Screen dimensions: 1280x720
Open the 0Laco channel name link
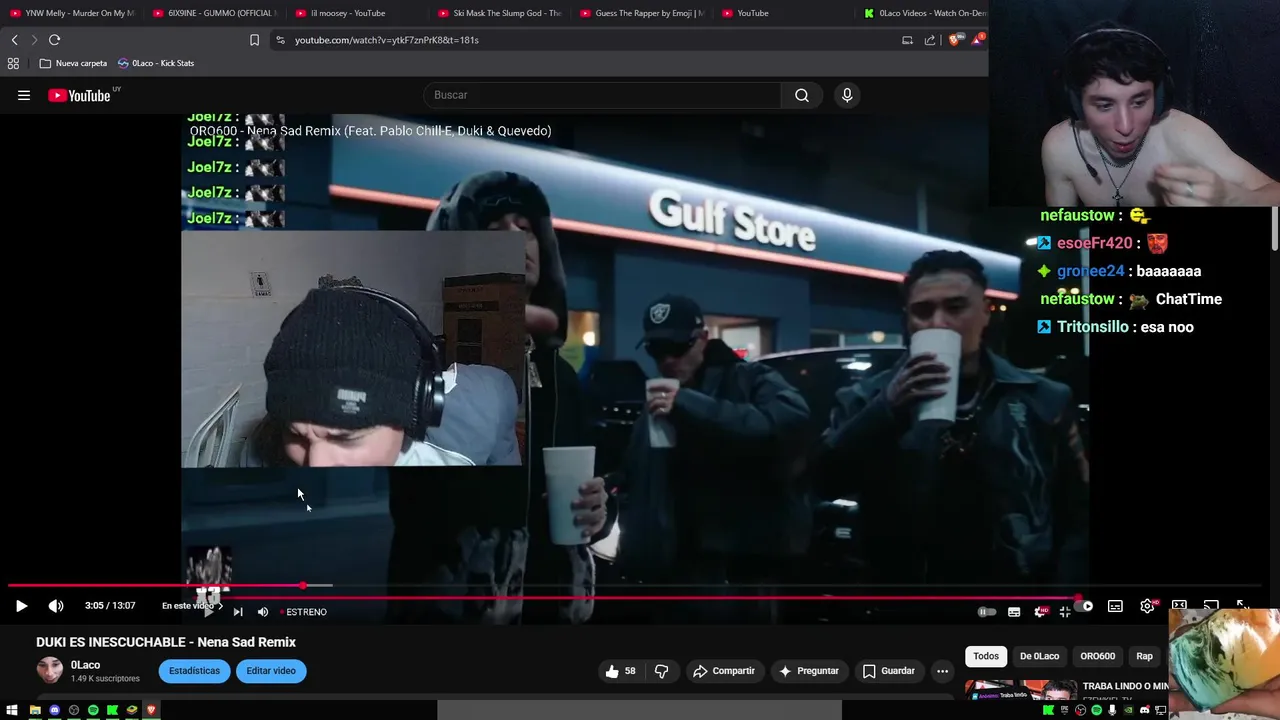(x=85, y=665)
